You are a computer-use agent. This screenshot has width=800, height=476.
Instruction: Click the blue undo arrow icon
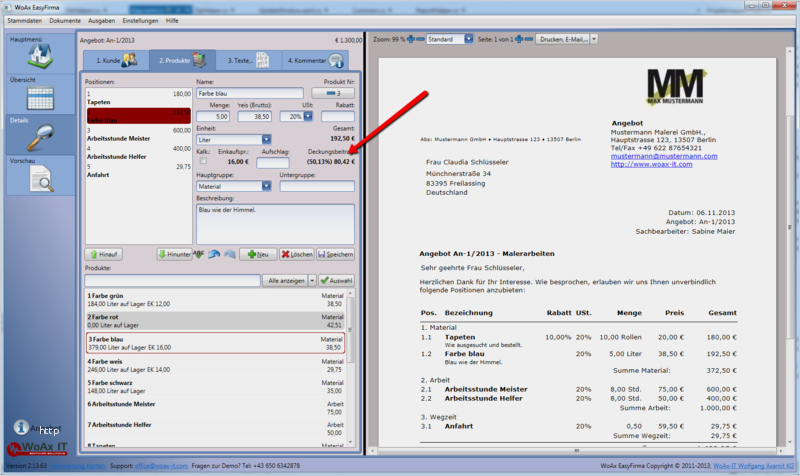coord(214,254)
